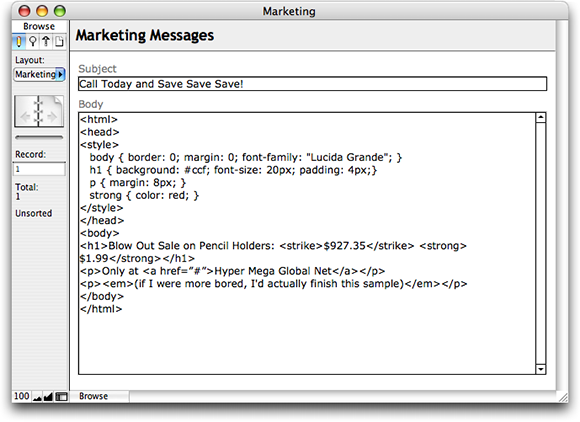Click the Body field vertical scrollbar track
580x422 pixels.
541,243
